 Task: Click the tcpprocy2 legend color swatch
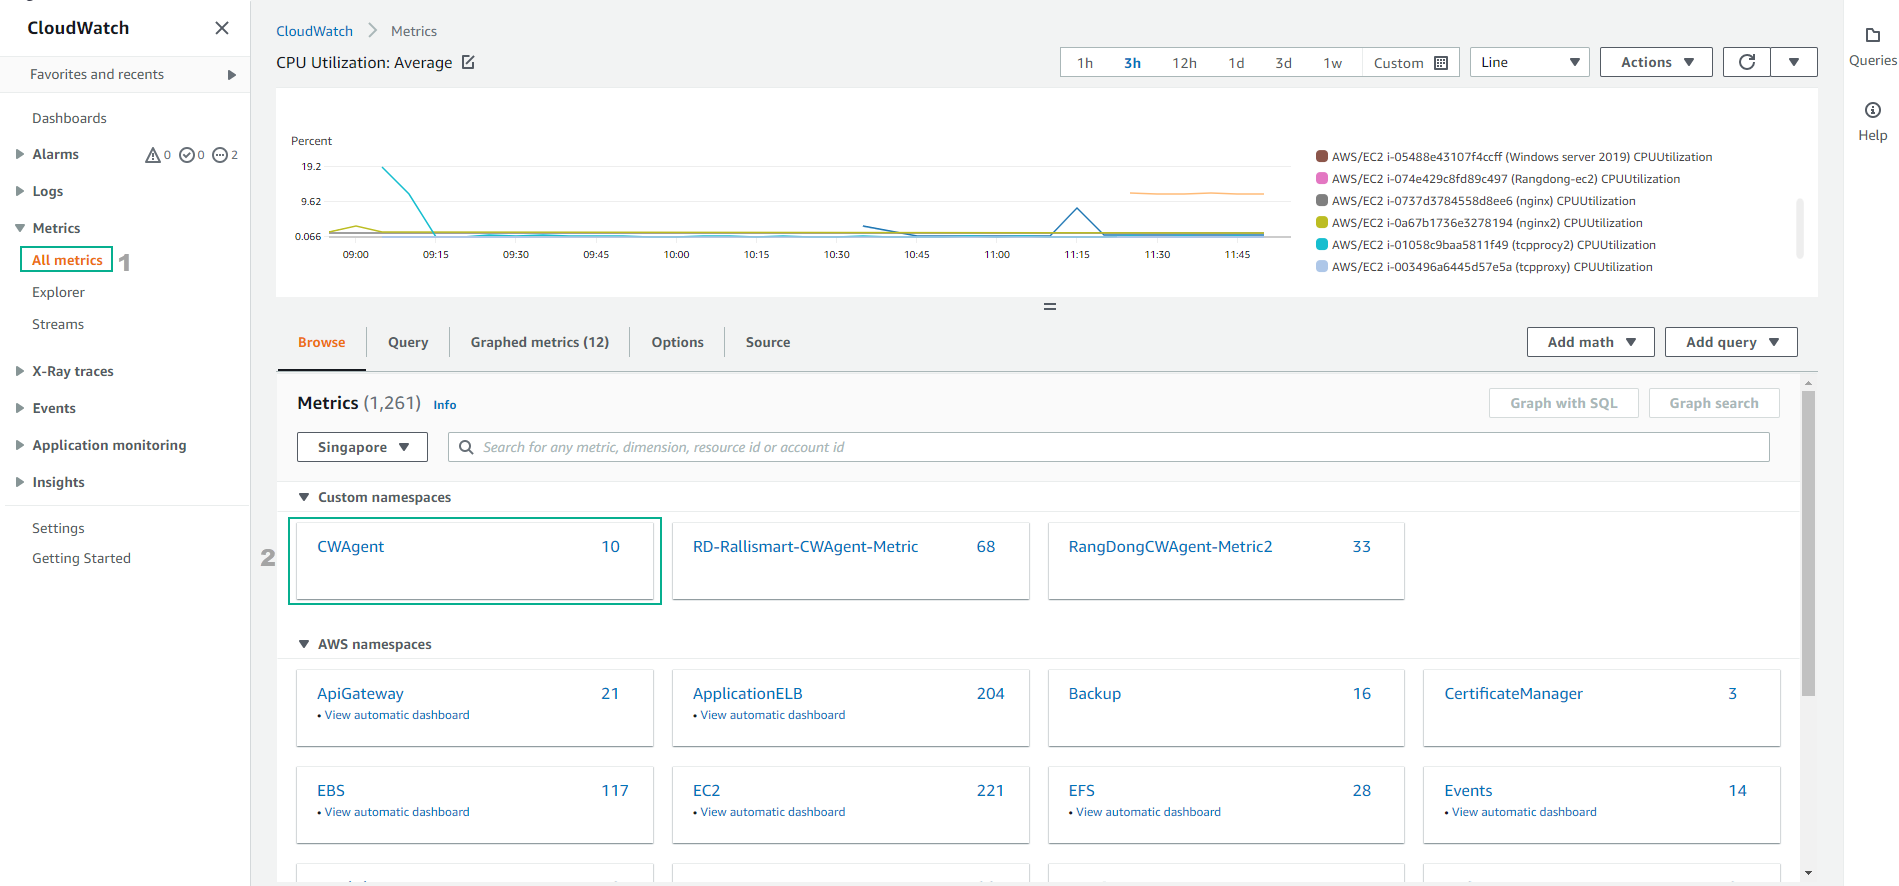tap(1322, 244)
